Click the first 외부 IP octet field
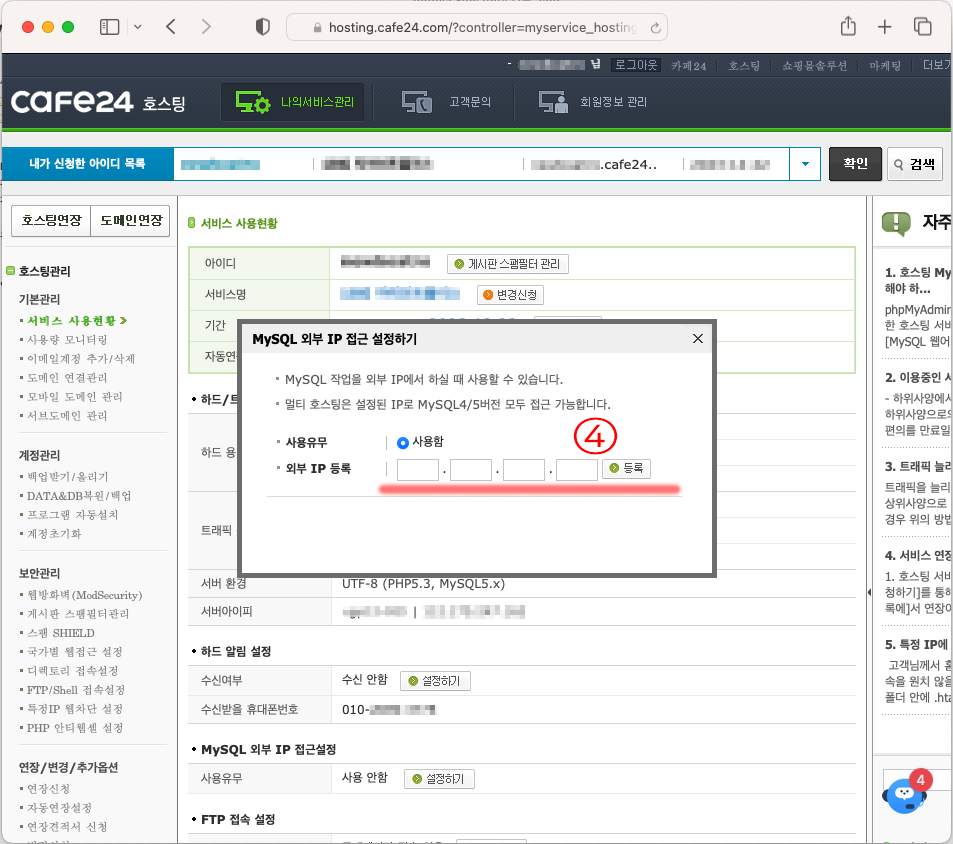Viewport: 953px width, 844px height. pos(418,469)
